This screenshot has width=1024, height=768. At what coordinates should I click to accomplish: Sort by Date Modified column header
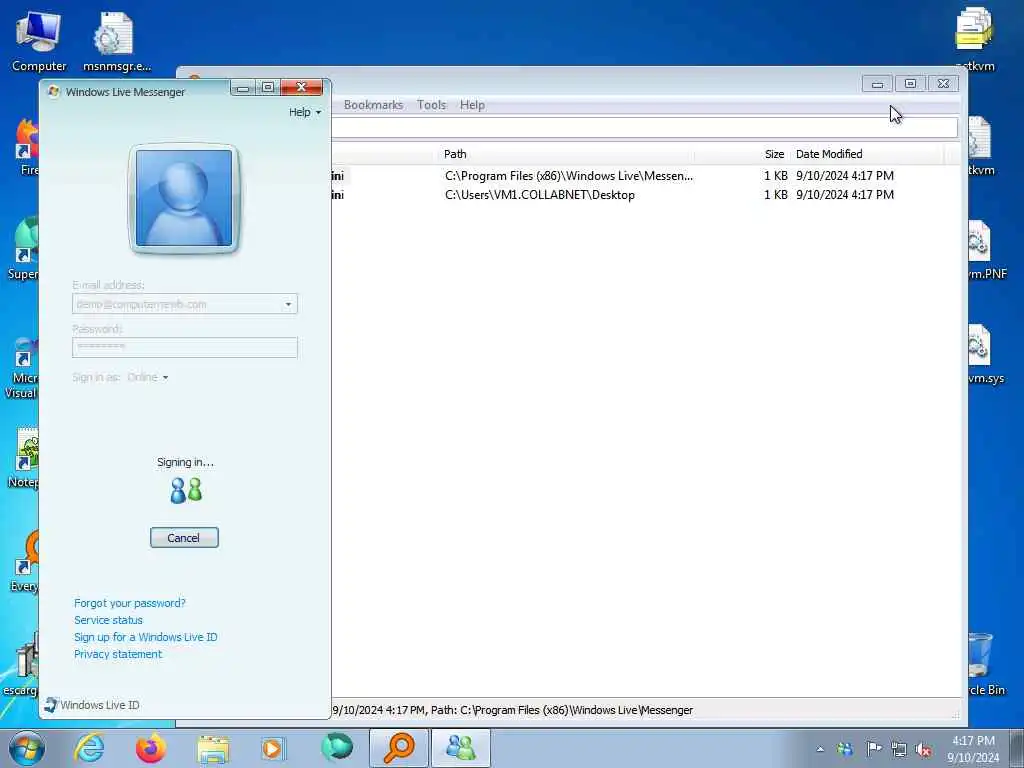coord(867,154)
